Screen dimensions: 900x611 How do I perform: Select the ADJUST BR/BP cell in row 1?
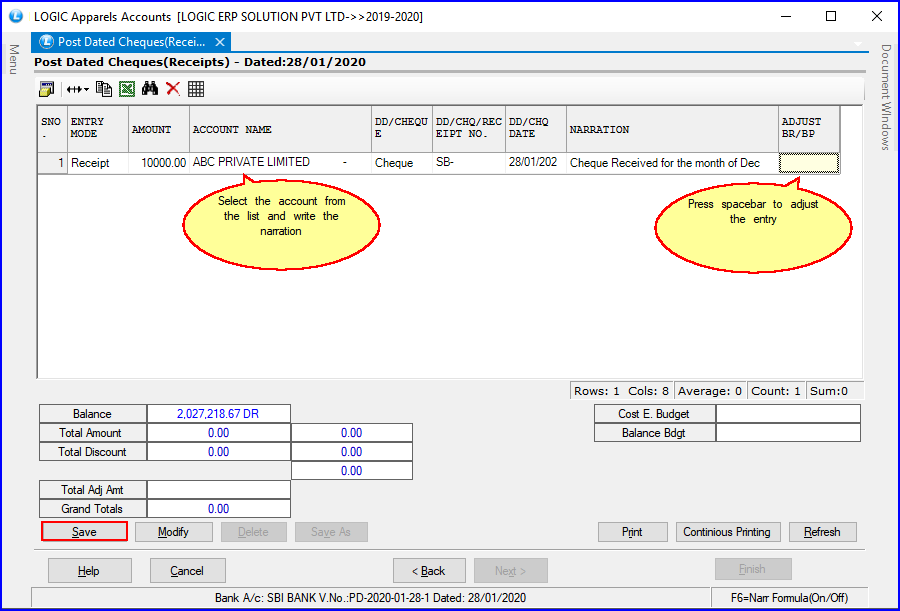click(809, 163)
